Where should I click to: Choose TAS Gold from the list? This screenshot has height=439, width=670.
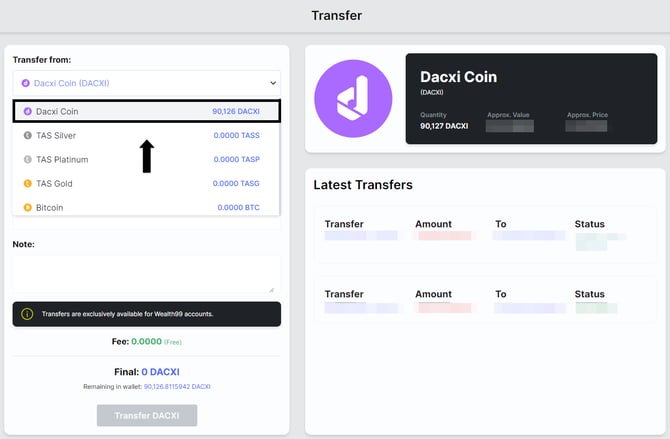(147, 183)
